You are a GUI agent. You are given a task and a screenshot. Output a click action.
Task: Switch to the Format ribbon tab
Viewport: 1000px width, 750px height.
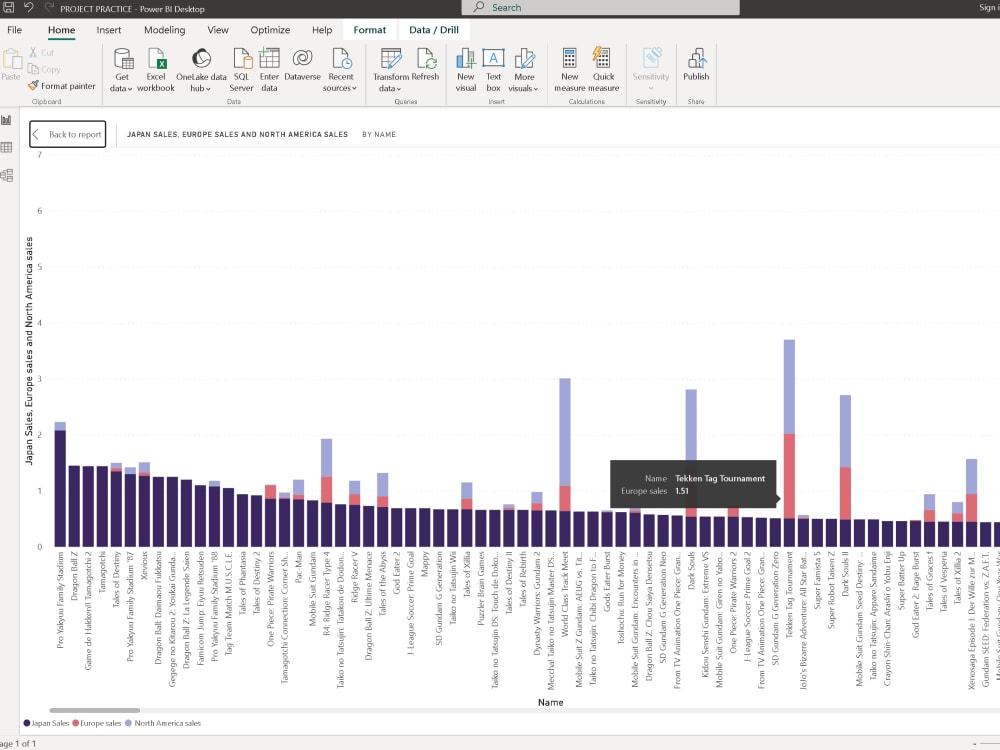pyautogui.click(x=370, y=29)
